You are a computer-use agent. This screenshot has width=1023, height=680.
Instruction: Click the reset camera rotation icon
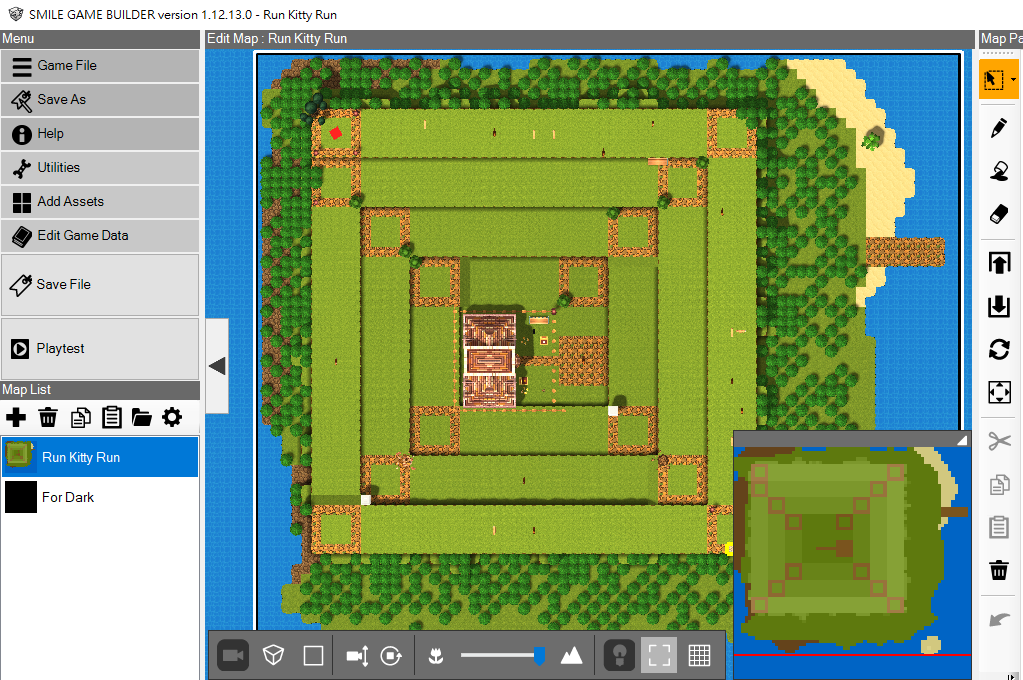[391, 655]
